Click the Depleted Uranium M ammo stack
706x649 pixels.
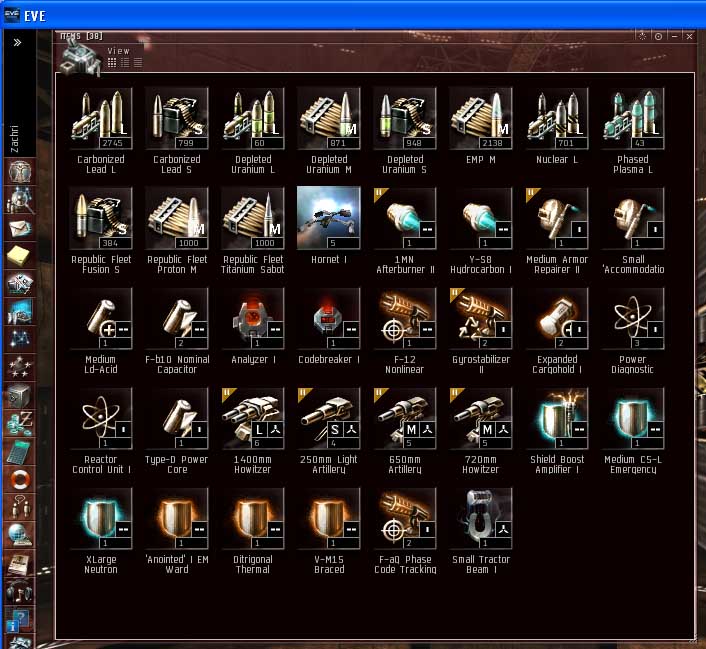(329, 118)
